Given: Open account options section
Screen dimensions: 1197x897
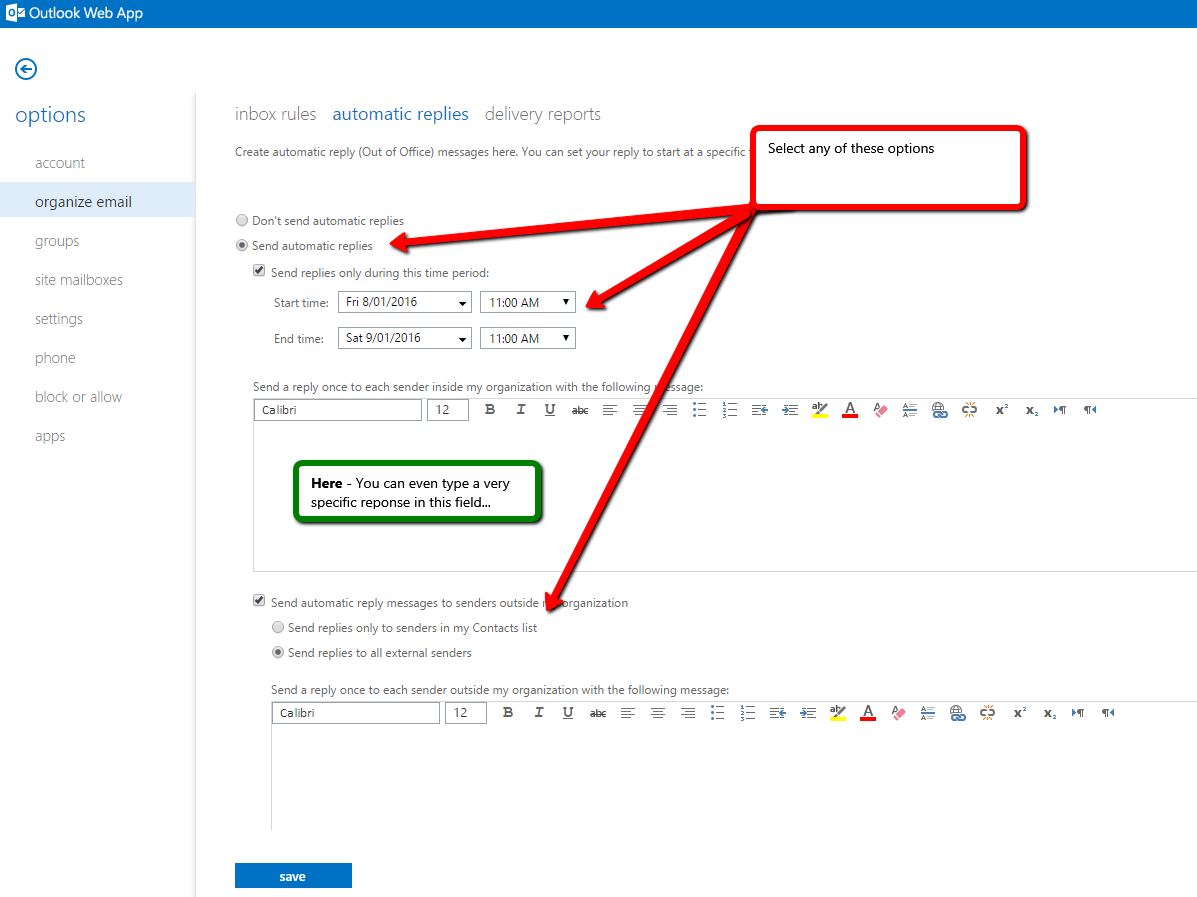Looking at the screenshot, I should click(x=60, y=163).
